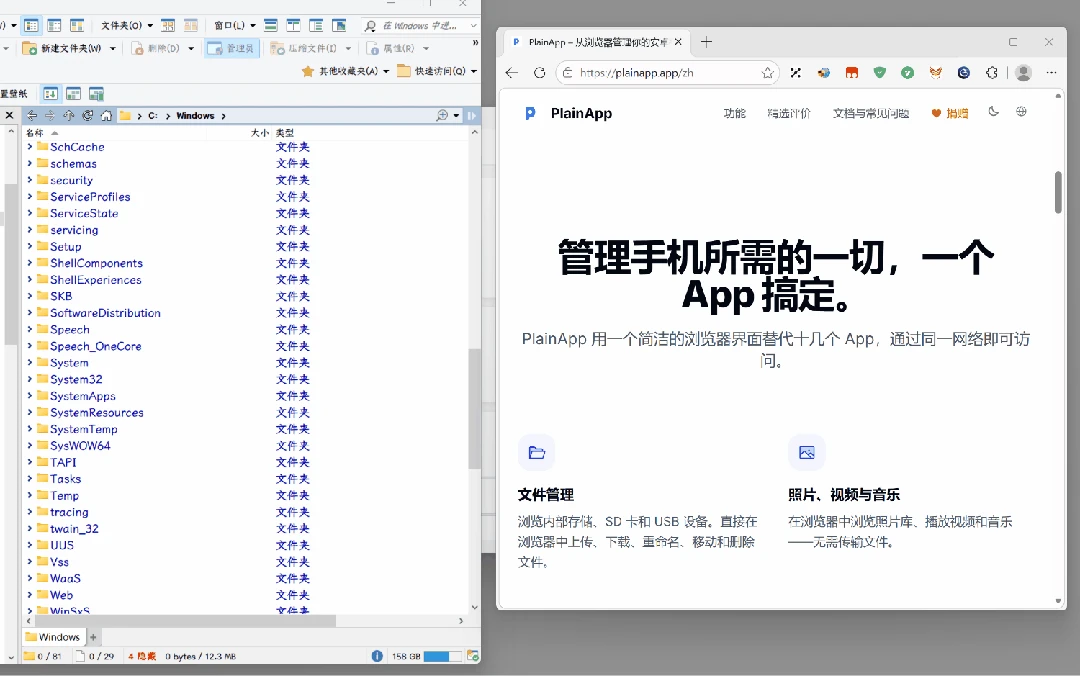Open the language globe on the PlainApp page

point(1021,112)
